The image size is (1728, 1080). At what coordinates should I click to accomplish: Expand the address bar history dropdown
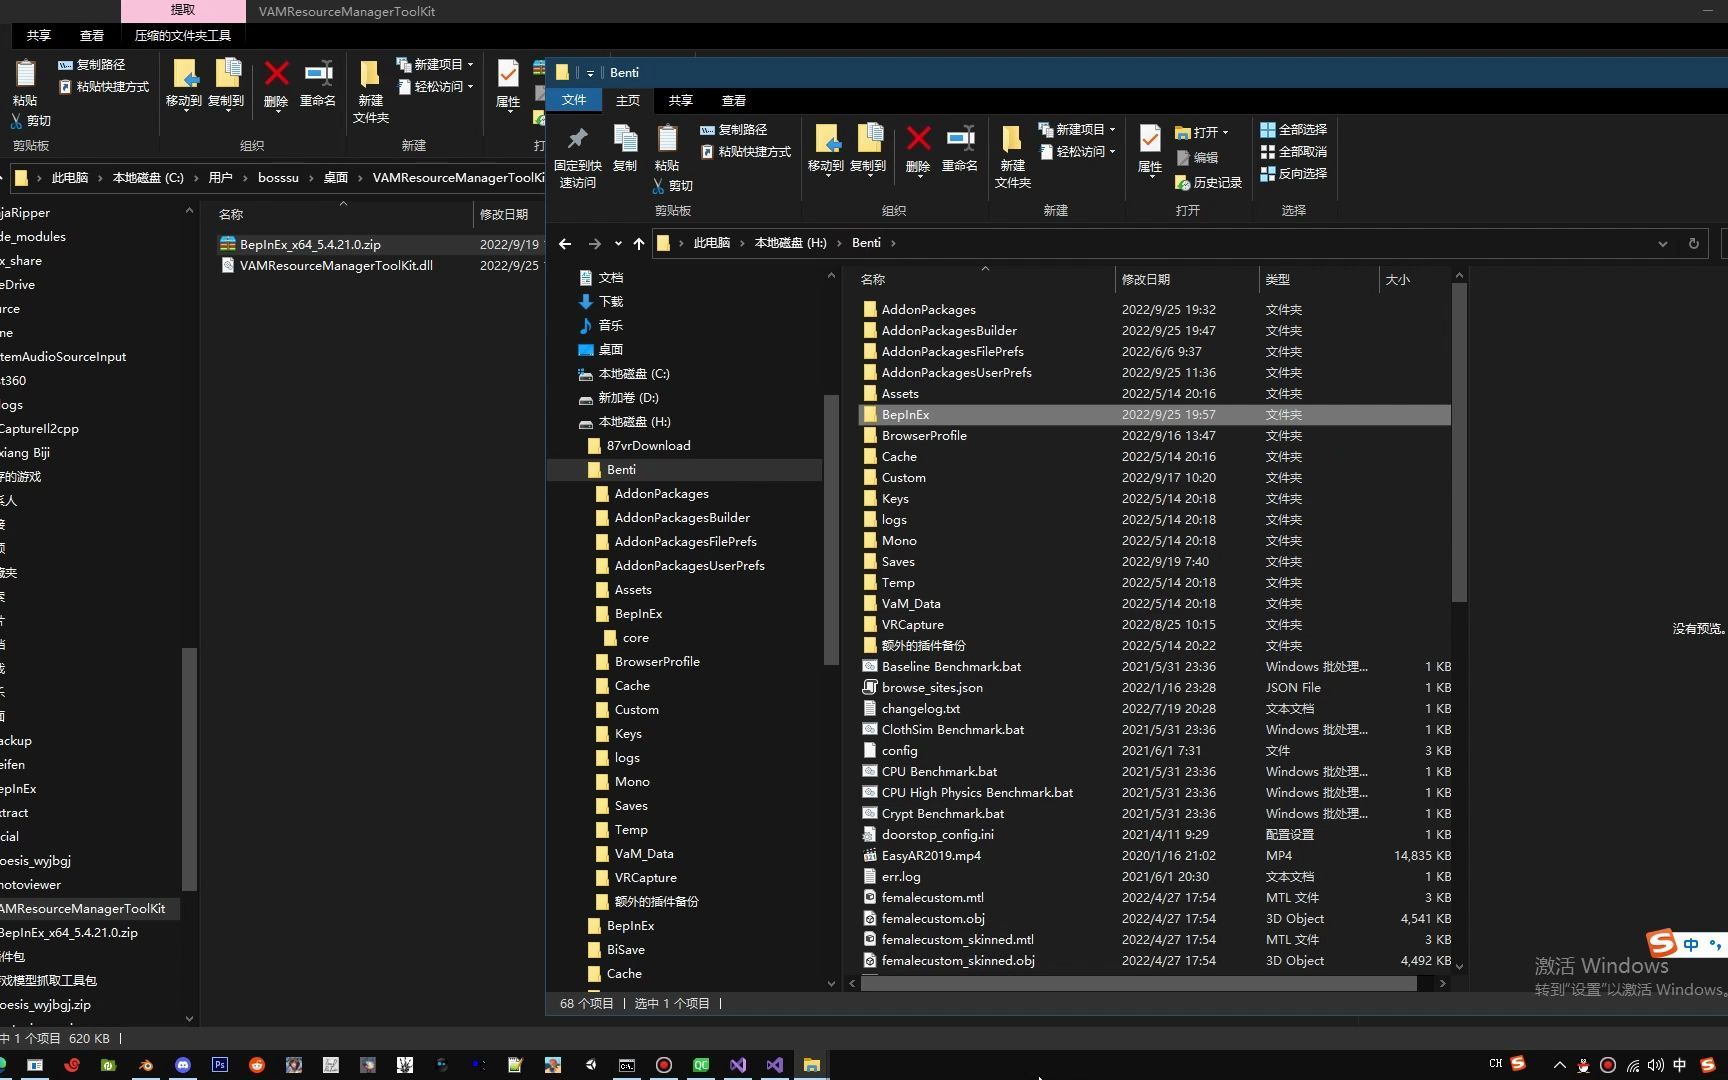coord(1662,243)
